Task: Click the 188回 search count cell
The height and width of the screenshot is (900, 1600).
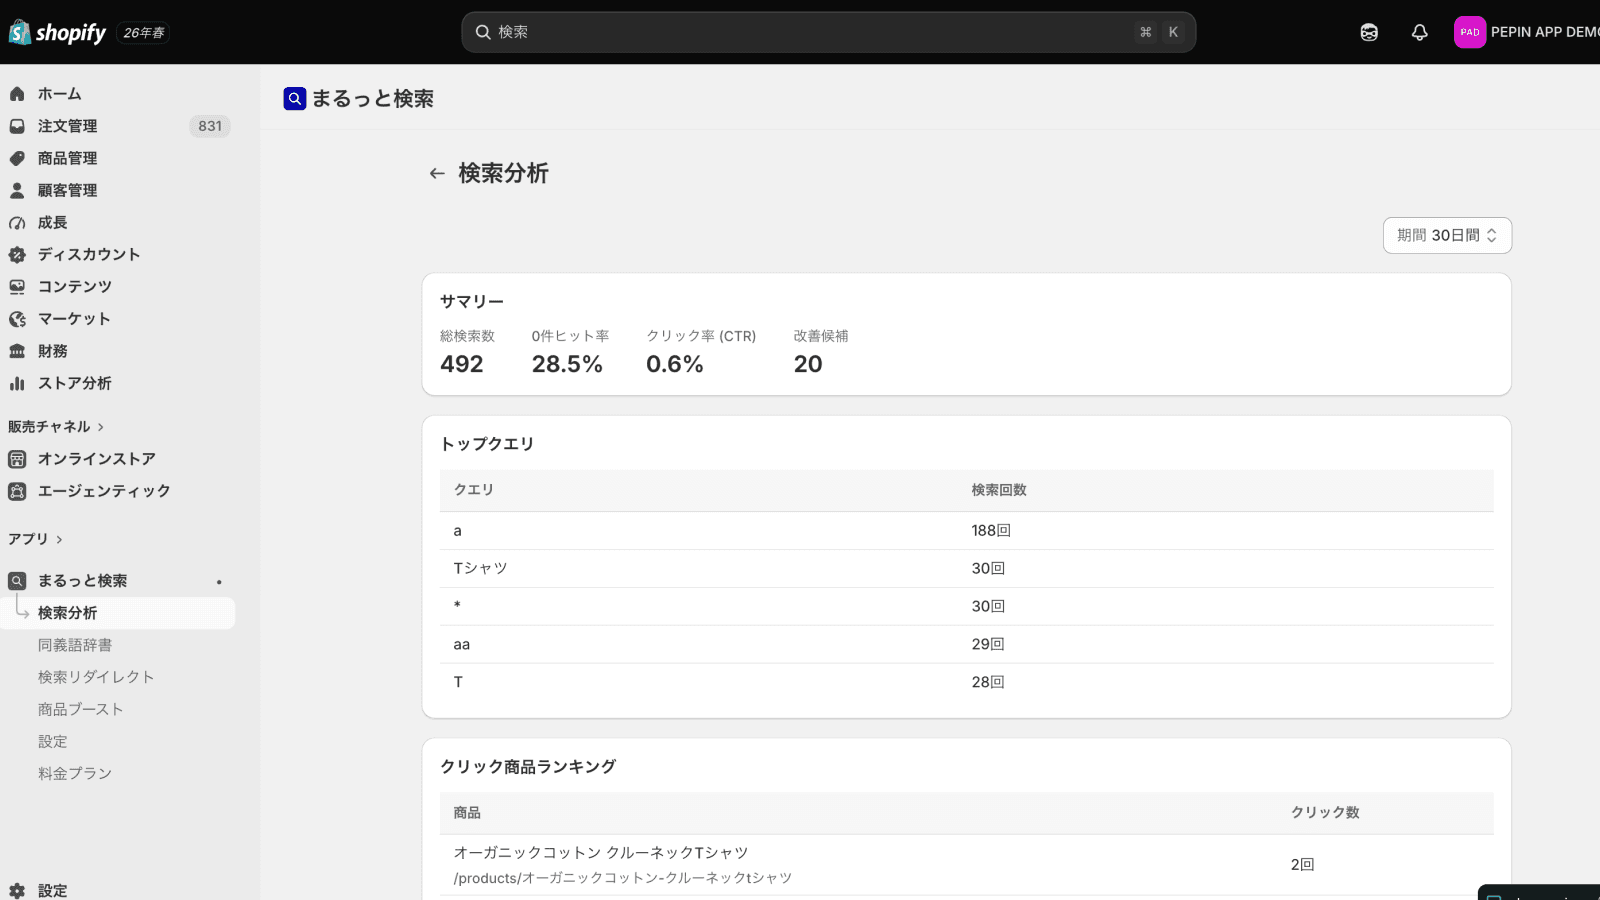Action: (991, 531)
